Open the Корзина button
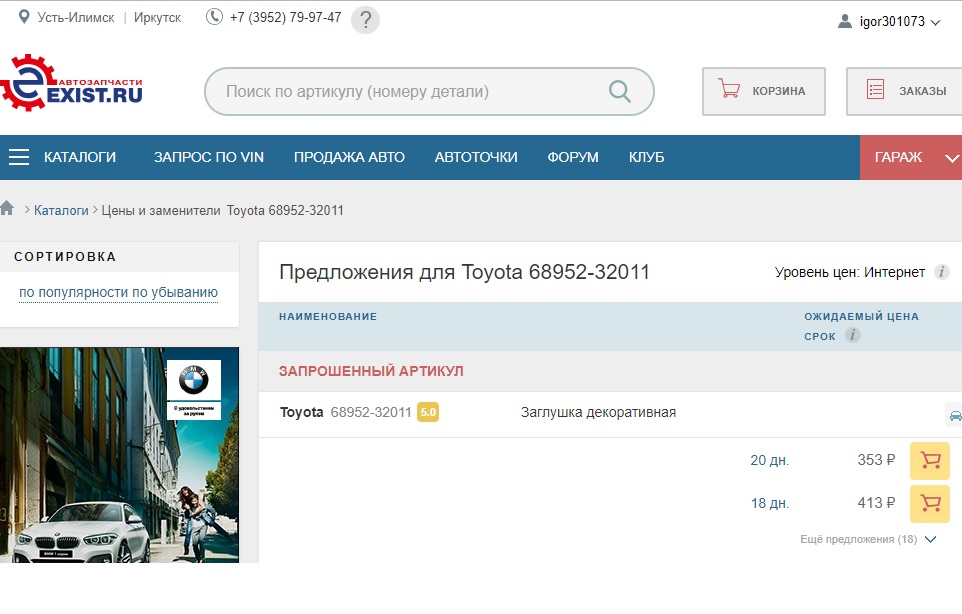 pyautogui.click(x=764, y=91)
